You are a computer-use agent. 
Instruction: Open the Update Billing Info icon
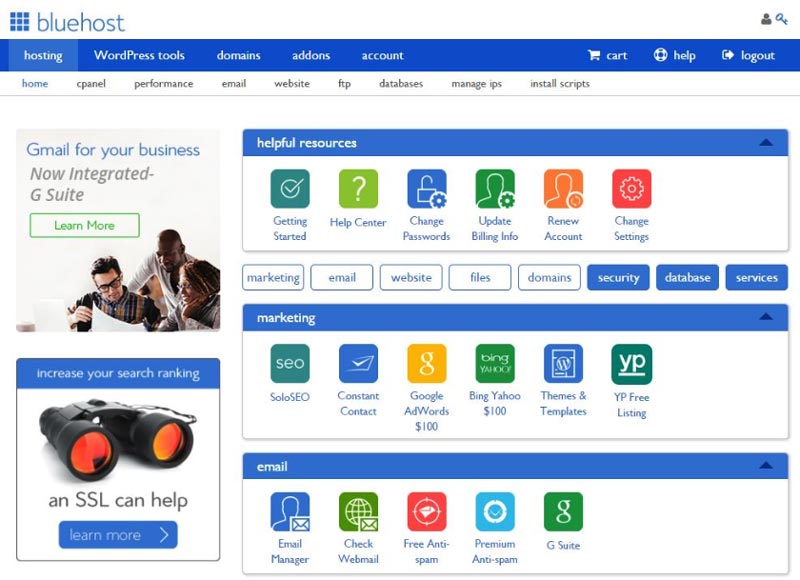tap(495, 189)
